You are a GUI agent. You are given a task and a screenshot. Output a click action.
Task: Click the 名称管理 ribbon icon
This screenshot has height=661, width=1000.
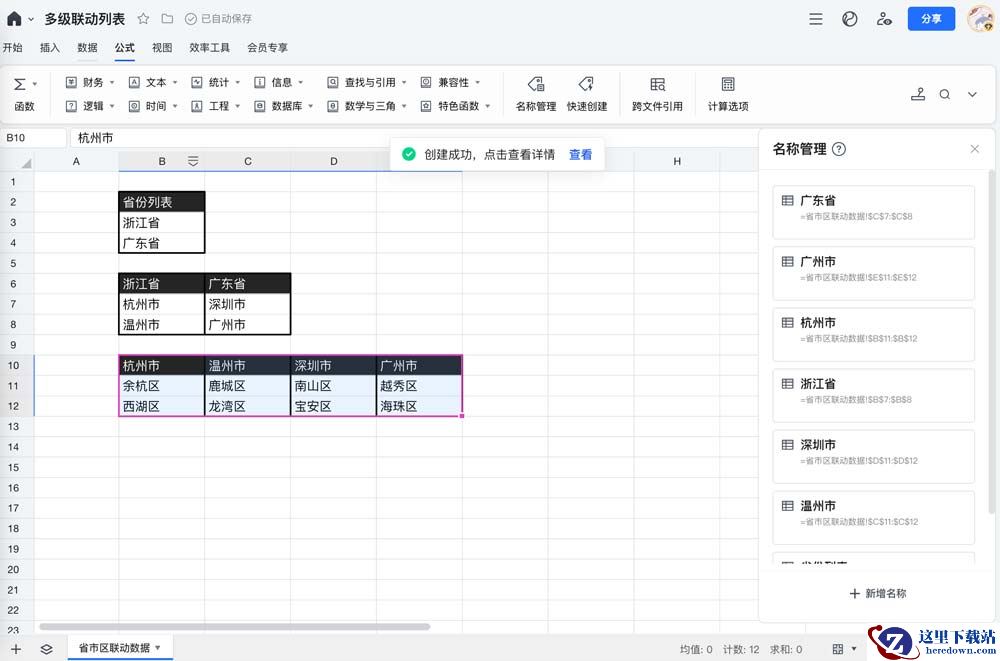coord(535,85)
